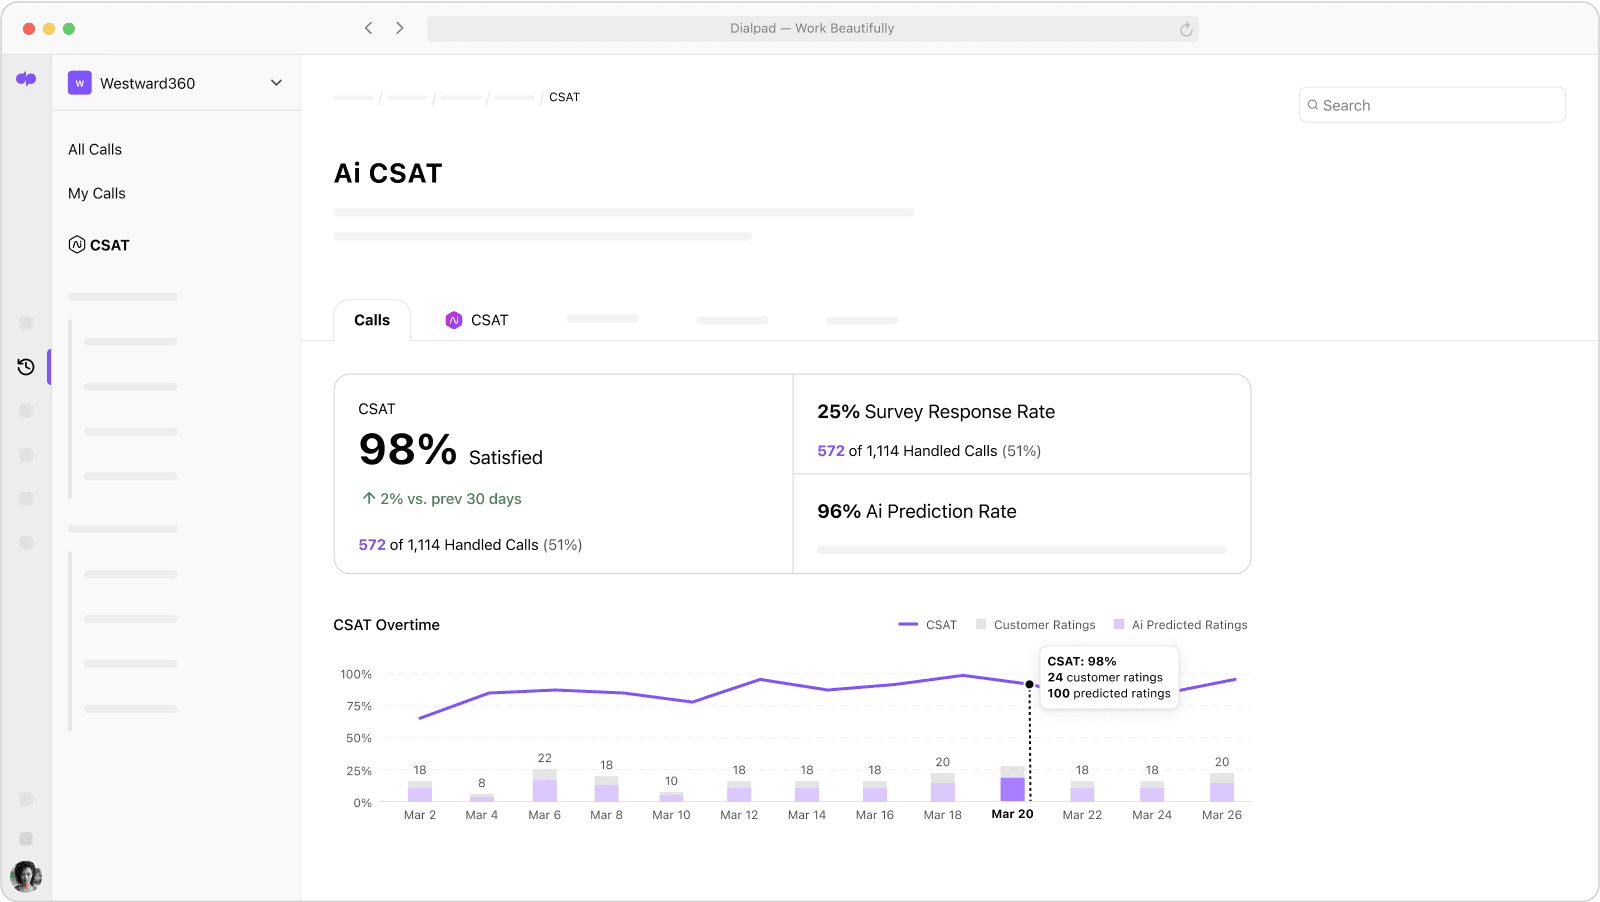Select the Ai CSAT icon in the sidebar
Image resolution: width=1600 pixels, height=902 pixels.
[77, 245]
